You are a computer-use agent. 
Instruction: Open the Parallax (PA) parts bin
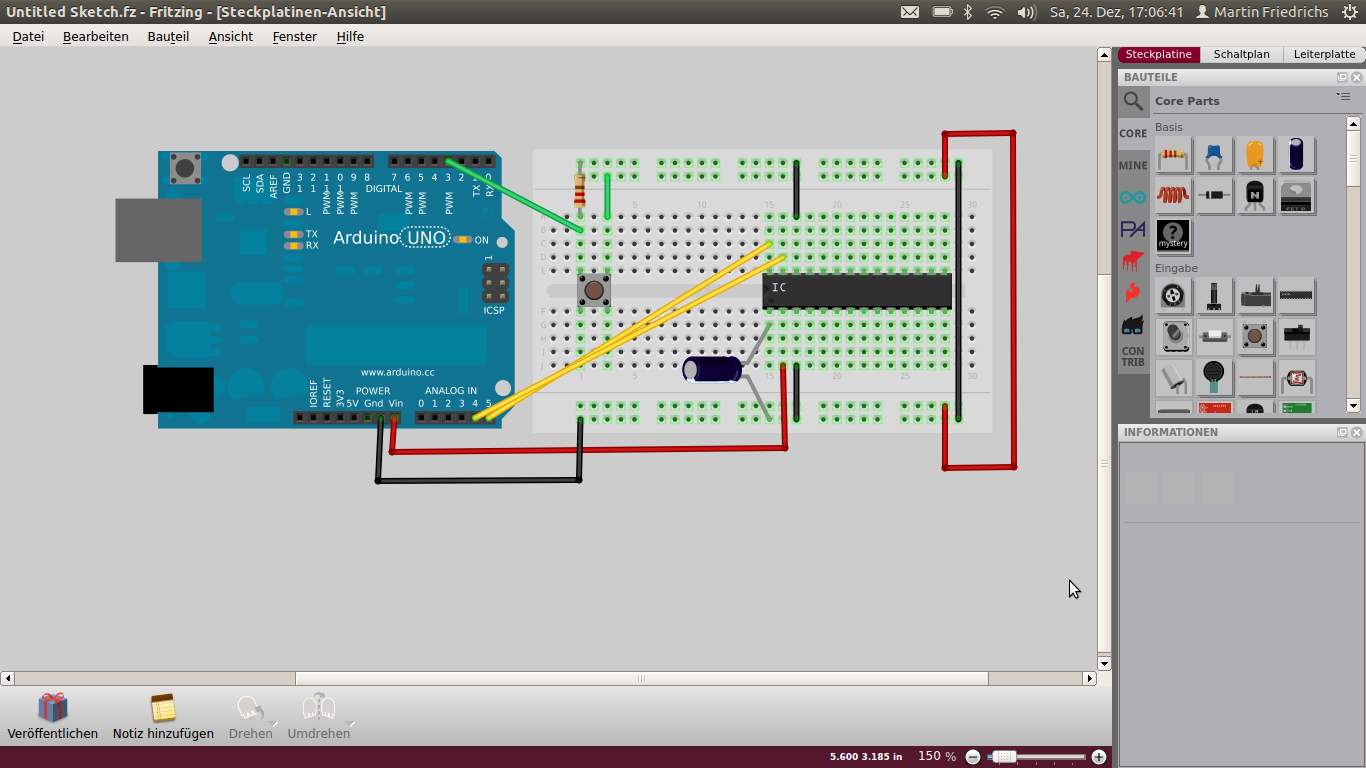pyautogui.click(x=1133, y=229)
